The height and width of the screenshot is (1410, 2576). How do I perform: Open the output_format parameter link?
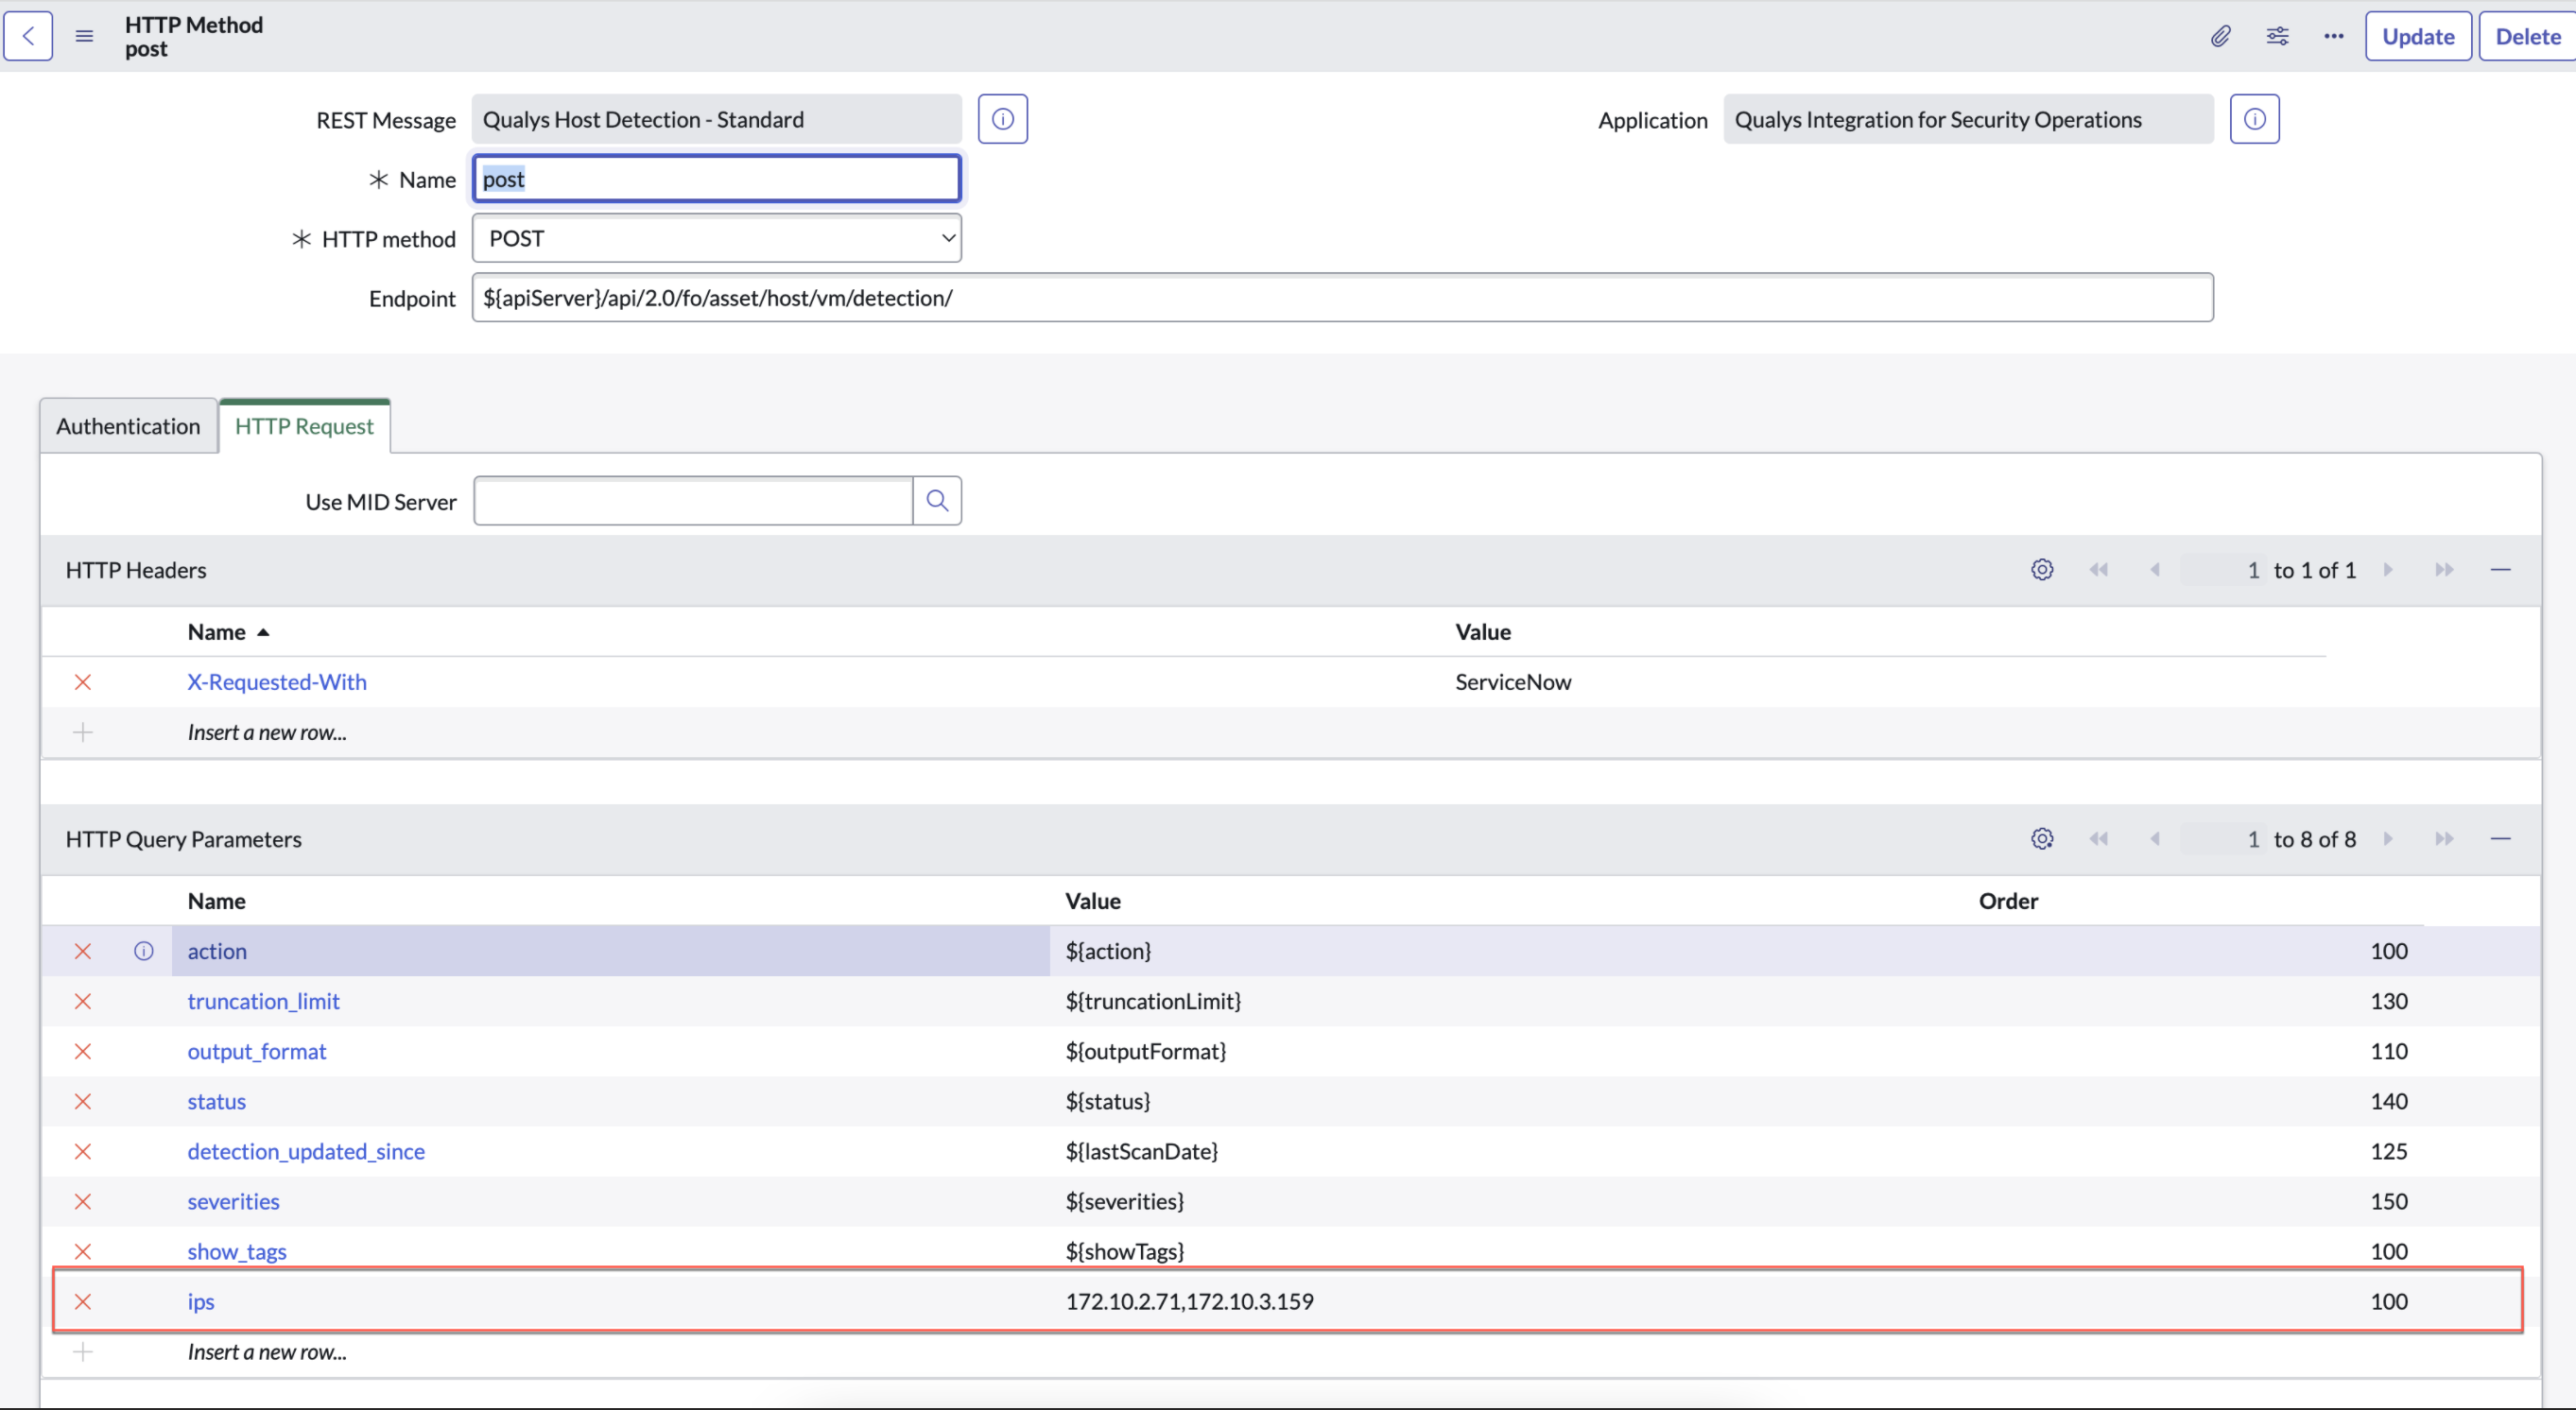pyautogui.click(x=257, y=1051)
